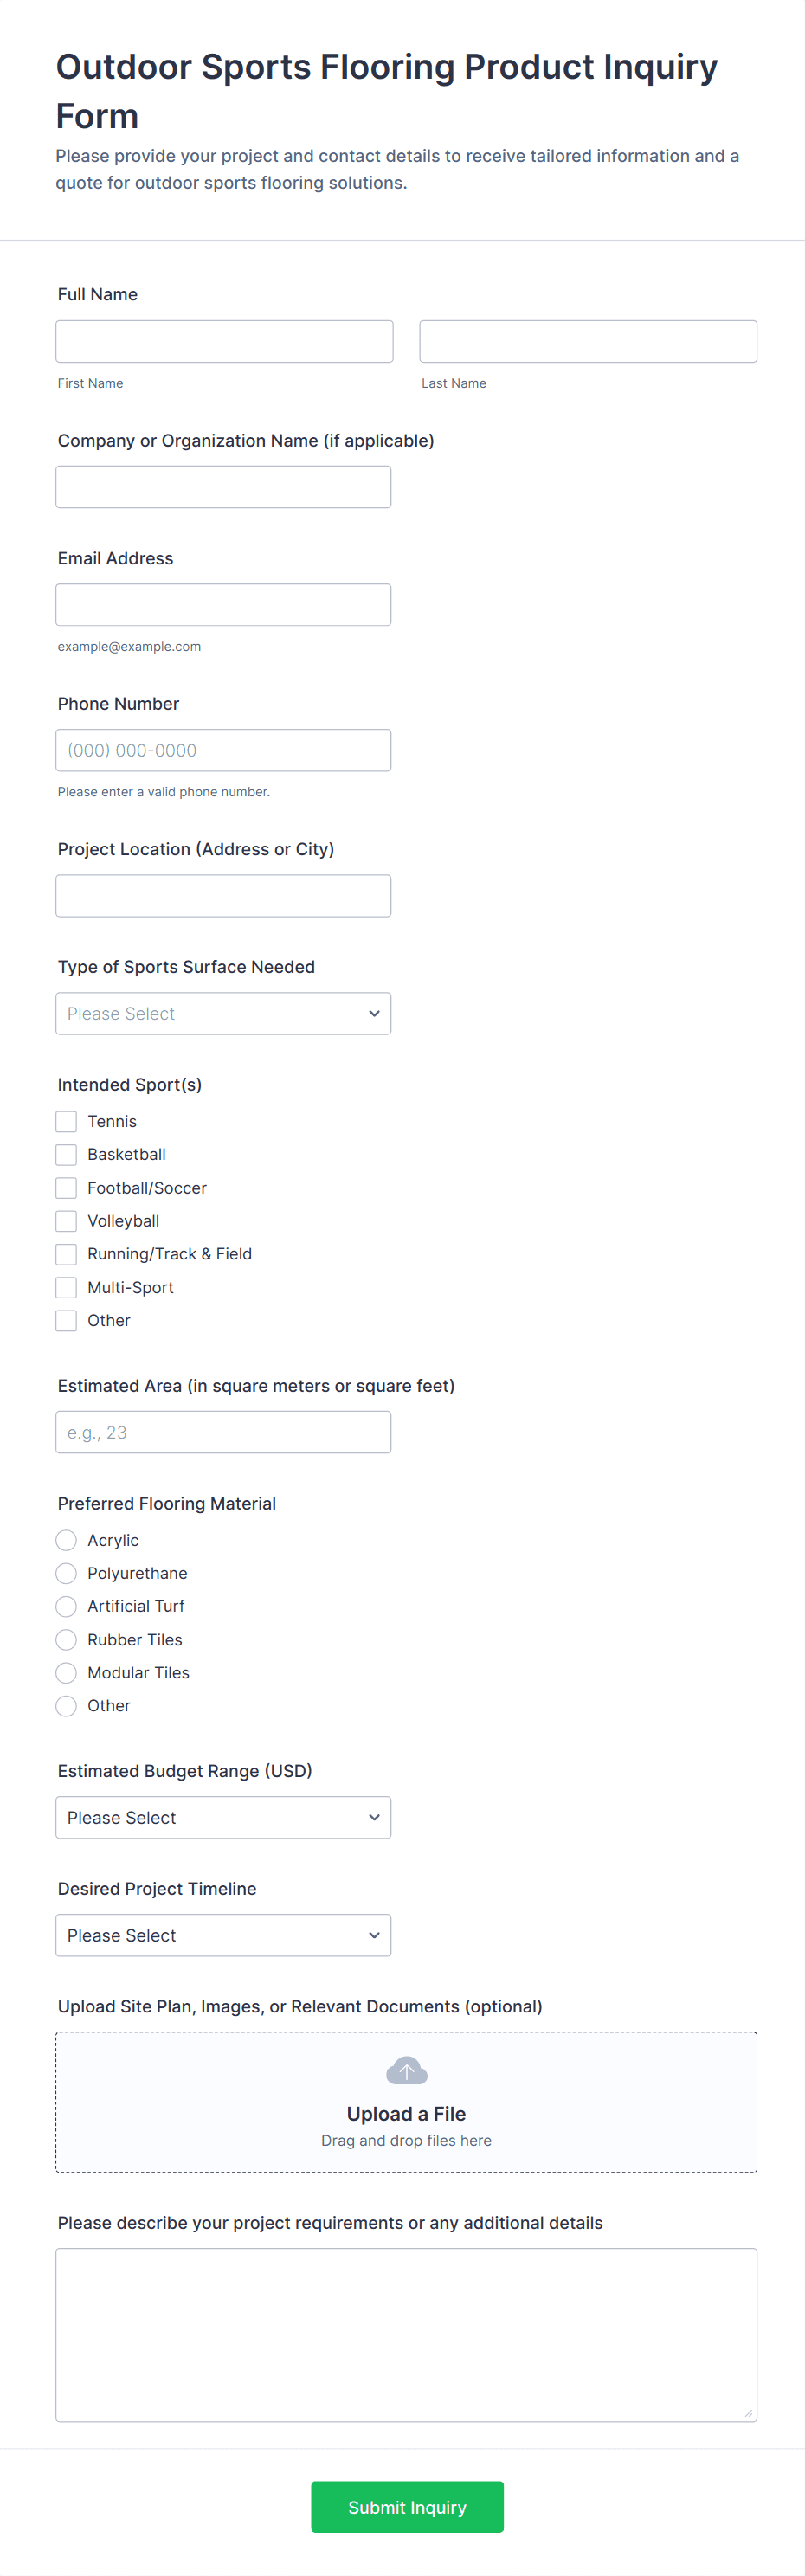Choose Acrylic flooring material
Viewport: 805px width, 2576px height.
tap(66, 1540)
